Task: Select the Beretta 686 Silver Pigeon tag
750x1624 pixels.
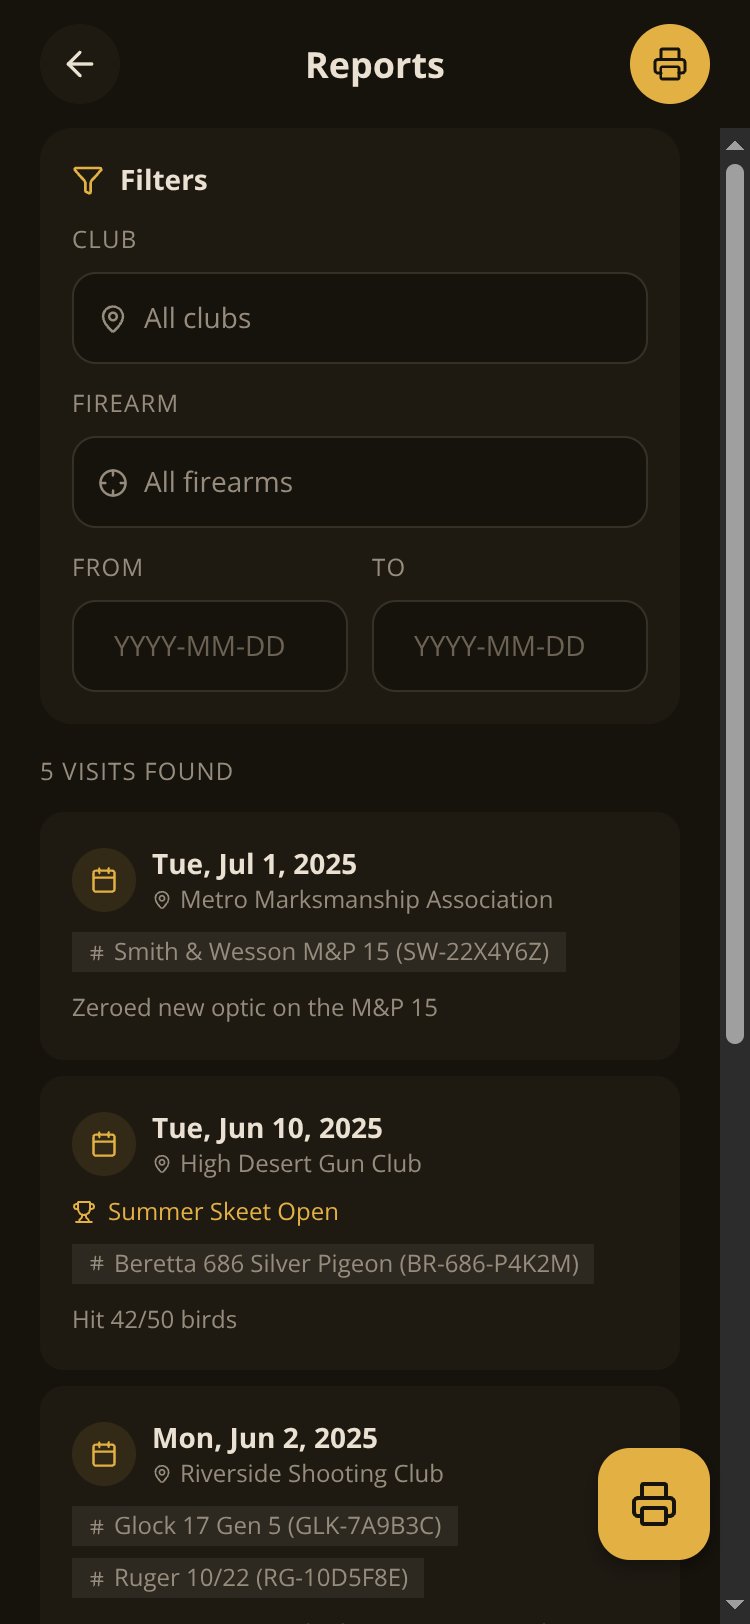Action: pyautogui.click(x=333, y=1264)
